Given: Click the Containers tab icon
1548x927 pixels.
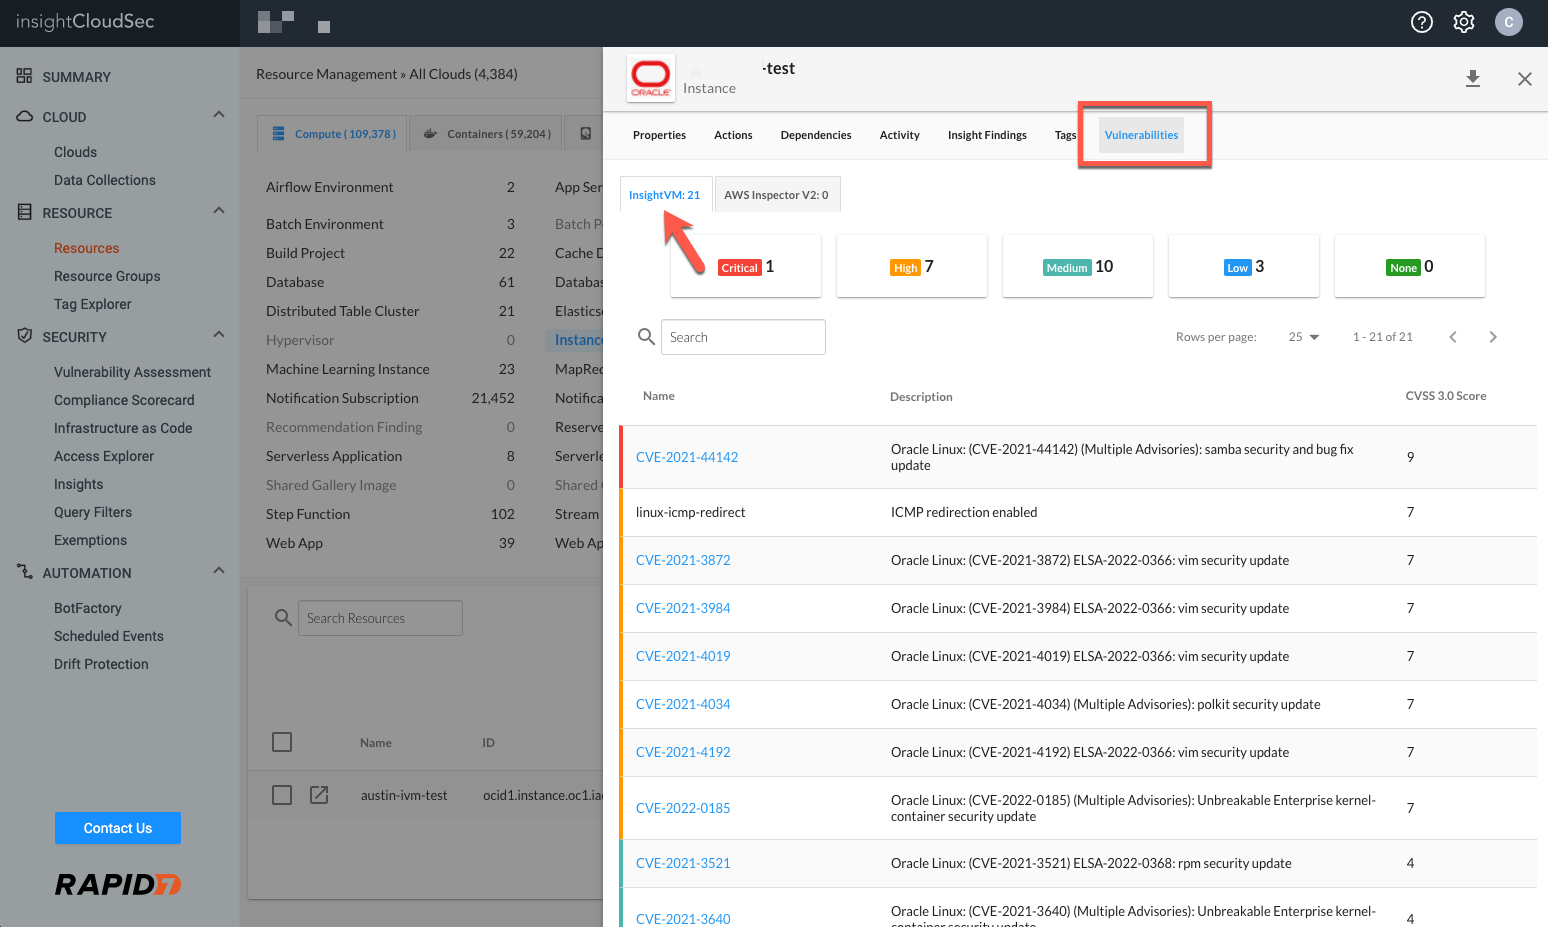Looking at the screenshot, I should 430,133.
